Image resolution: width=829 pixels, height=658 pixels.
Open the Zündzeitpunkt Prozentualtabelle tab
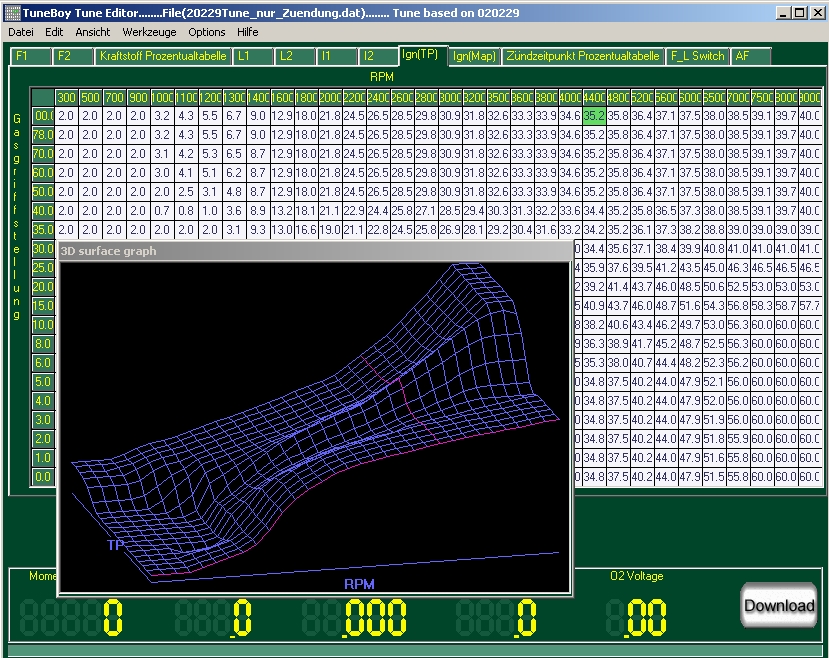(583, 56)
